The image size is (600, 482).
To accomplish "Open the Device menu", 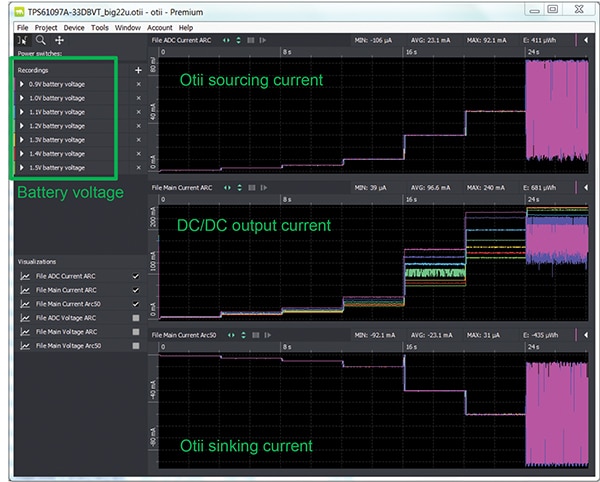I will [x=73, y=27].
